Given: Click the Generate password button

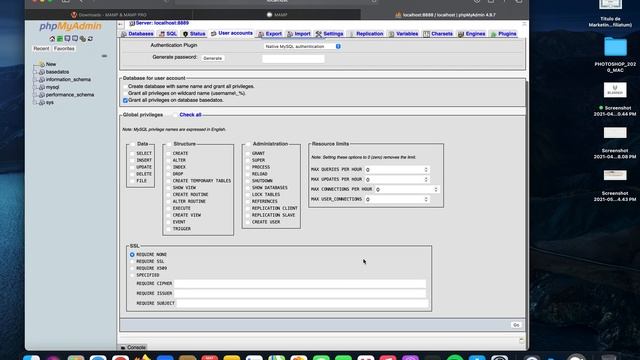Looking at the screenshot, I should (x=213, y=58).
